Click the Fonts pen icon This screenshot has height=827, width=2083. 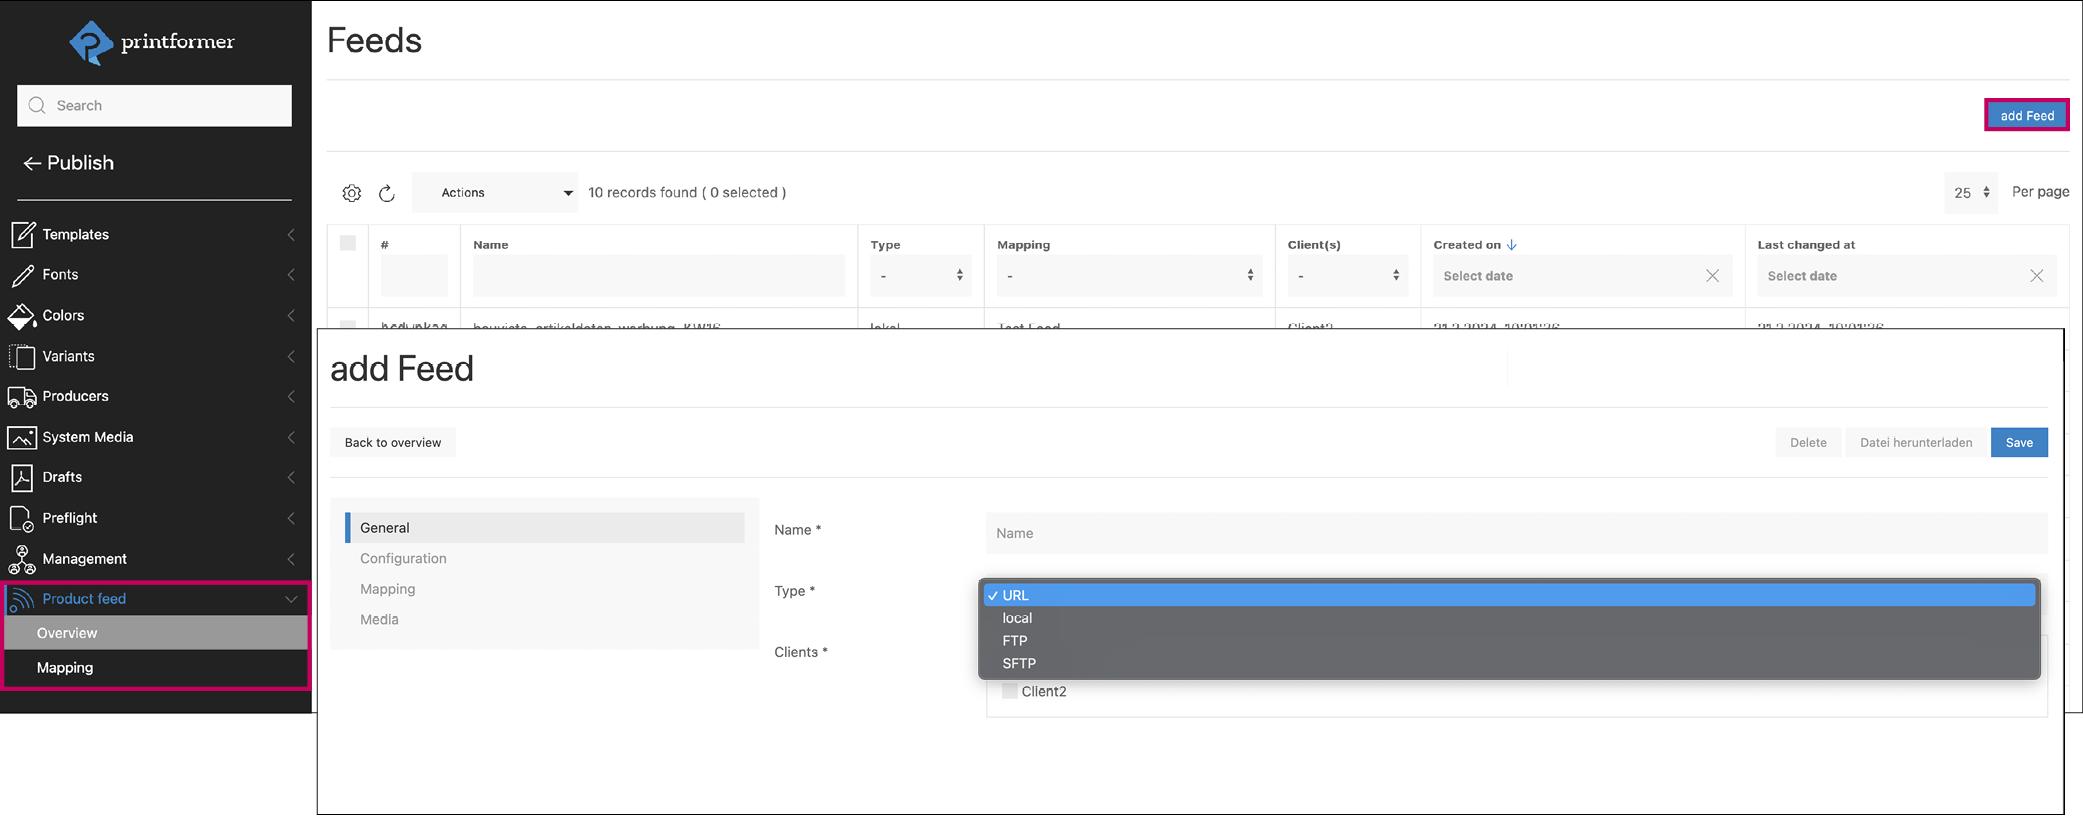tap(22, 275)
